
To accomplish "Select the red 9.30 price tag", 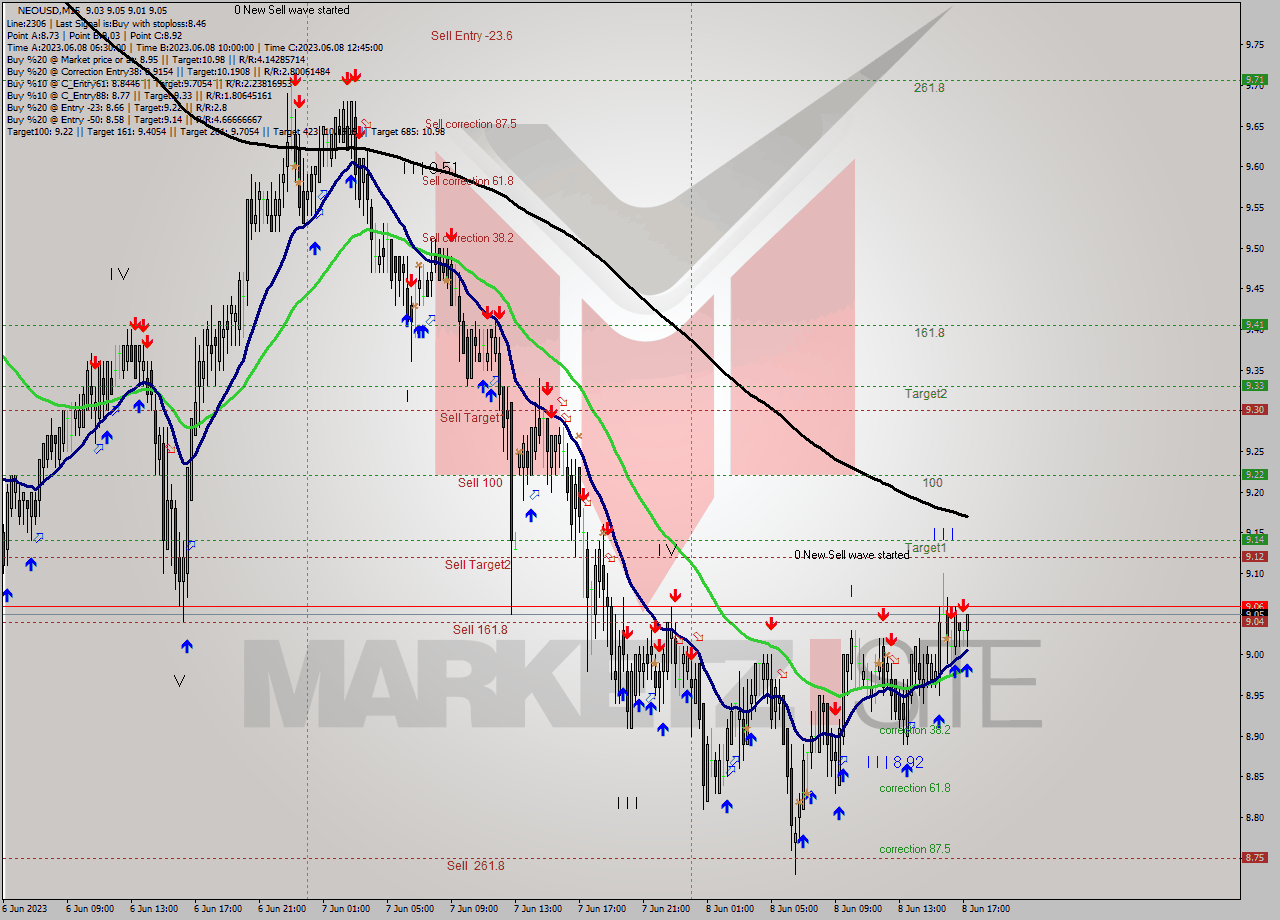I will point(1254,409).
